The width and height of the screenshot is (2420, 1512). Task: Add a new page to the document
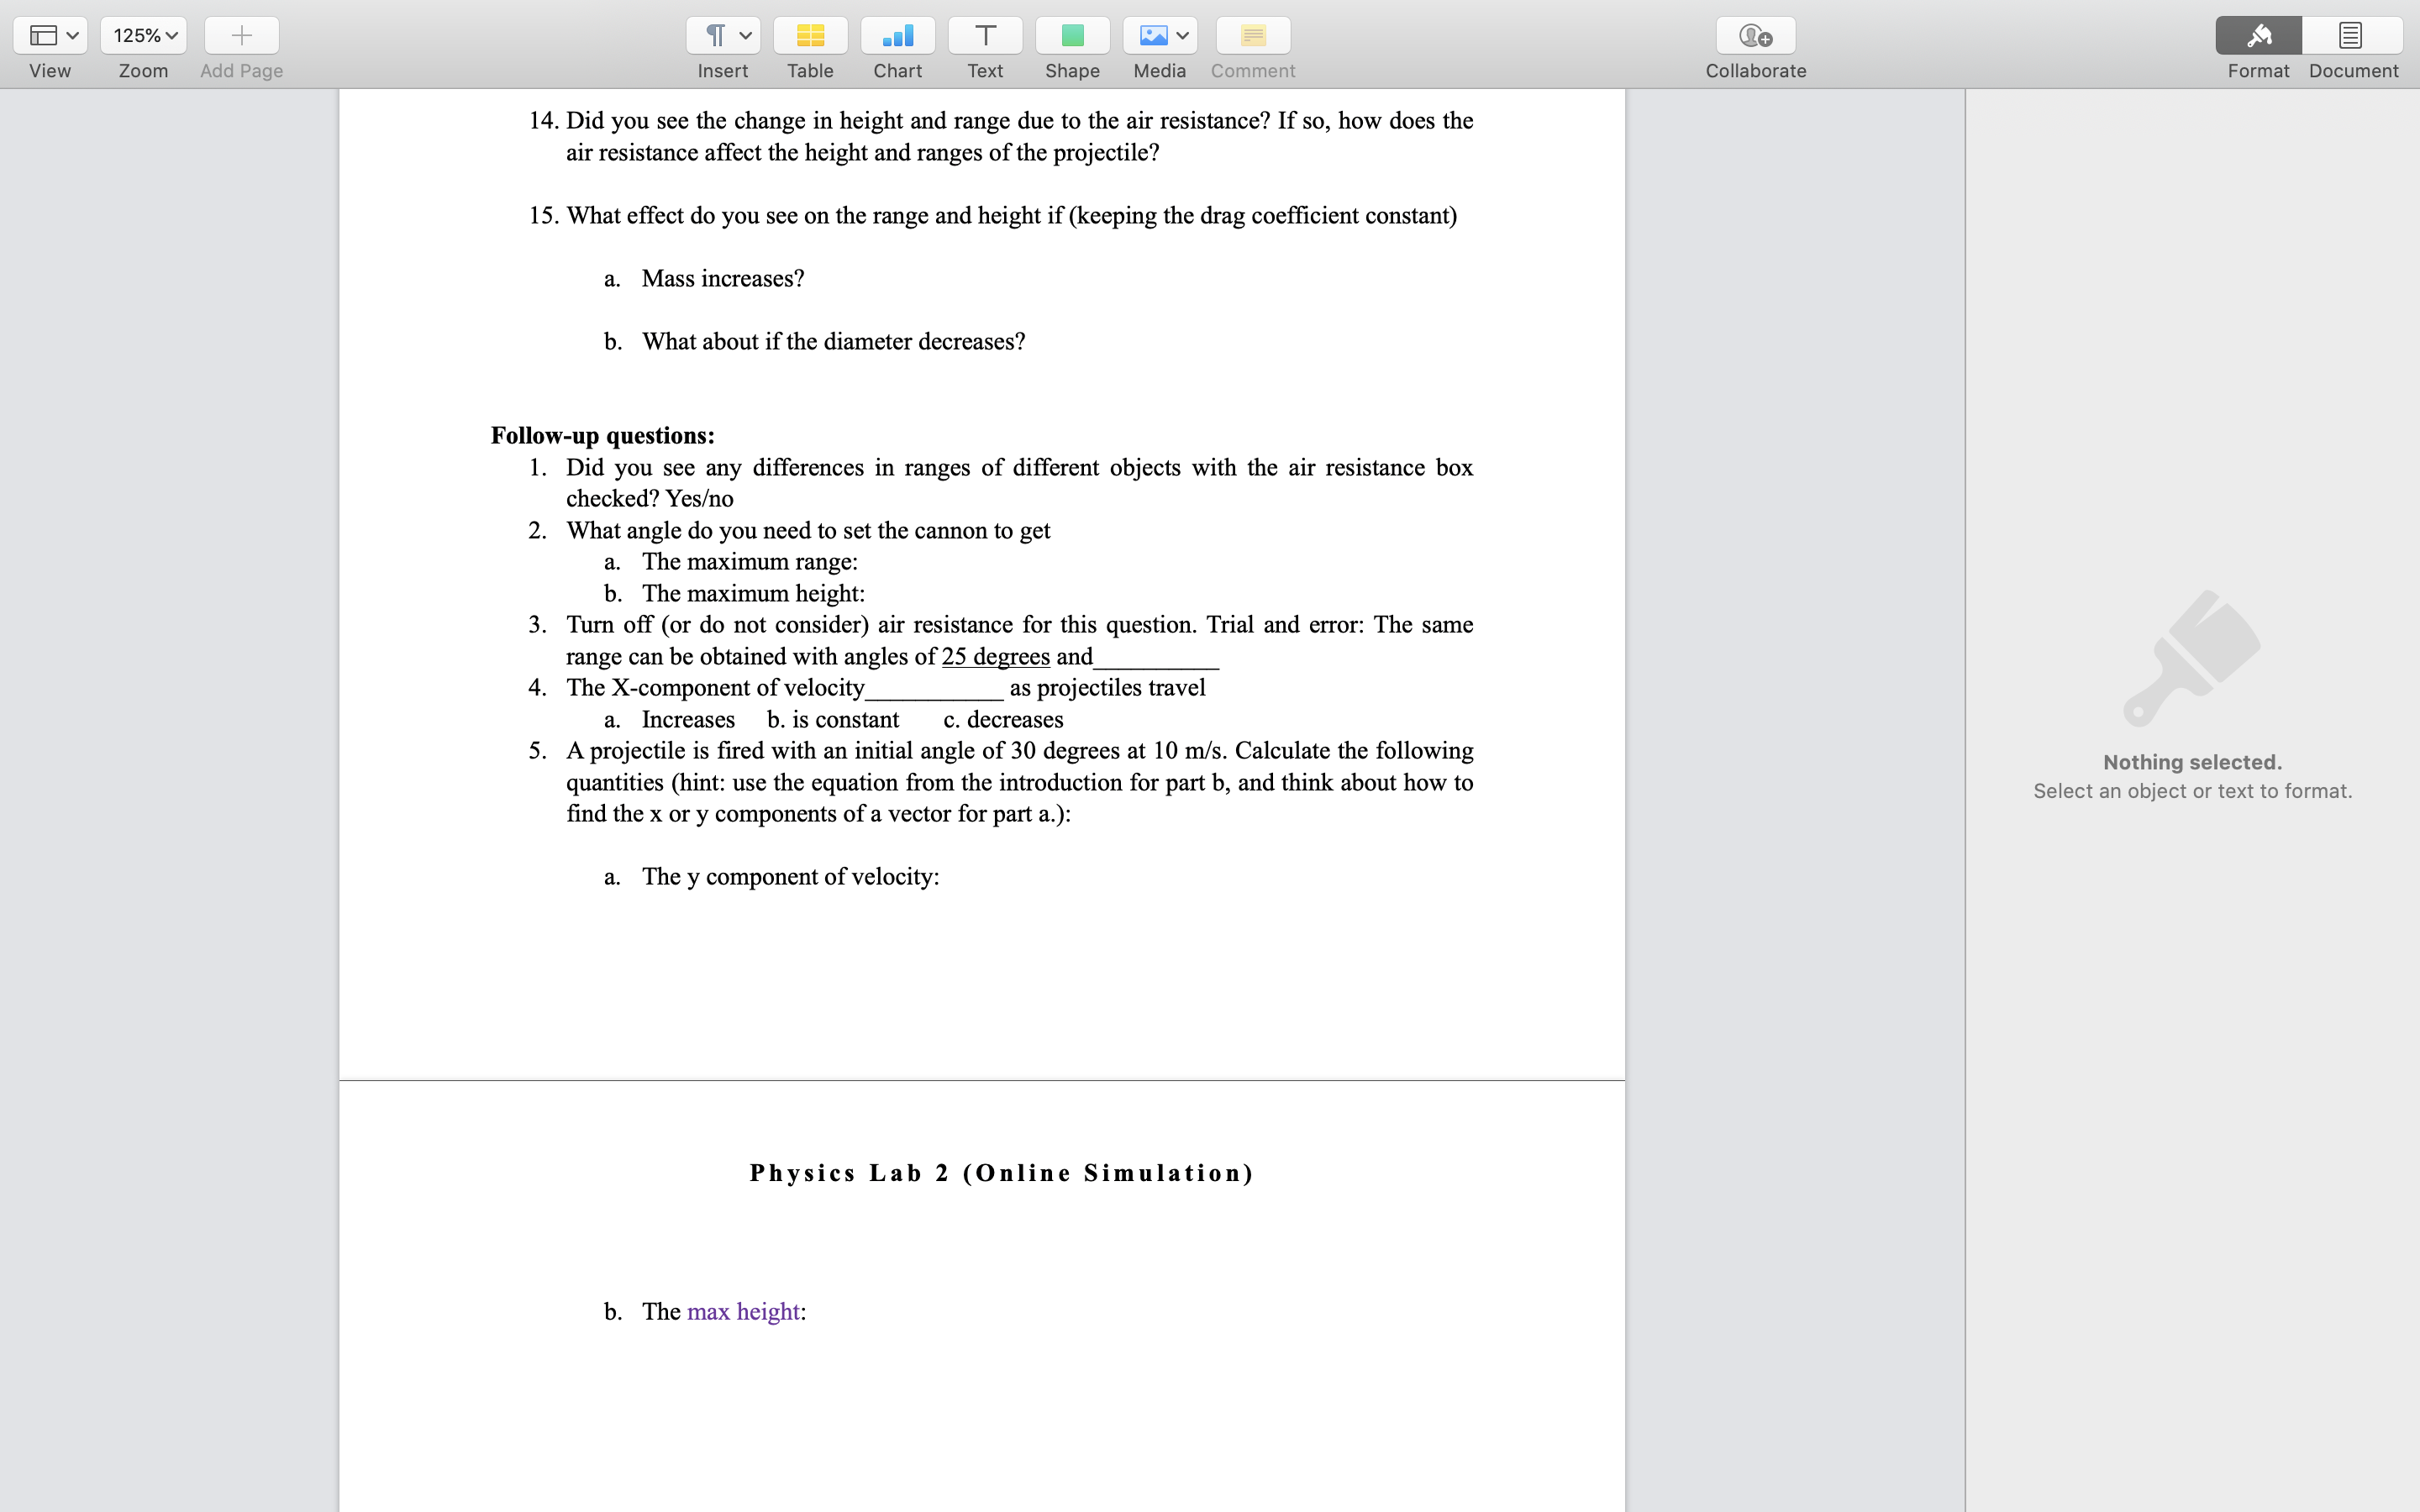pyautogui.click(x=240, y=35)
